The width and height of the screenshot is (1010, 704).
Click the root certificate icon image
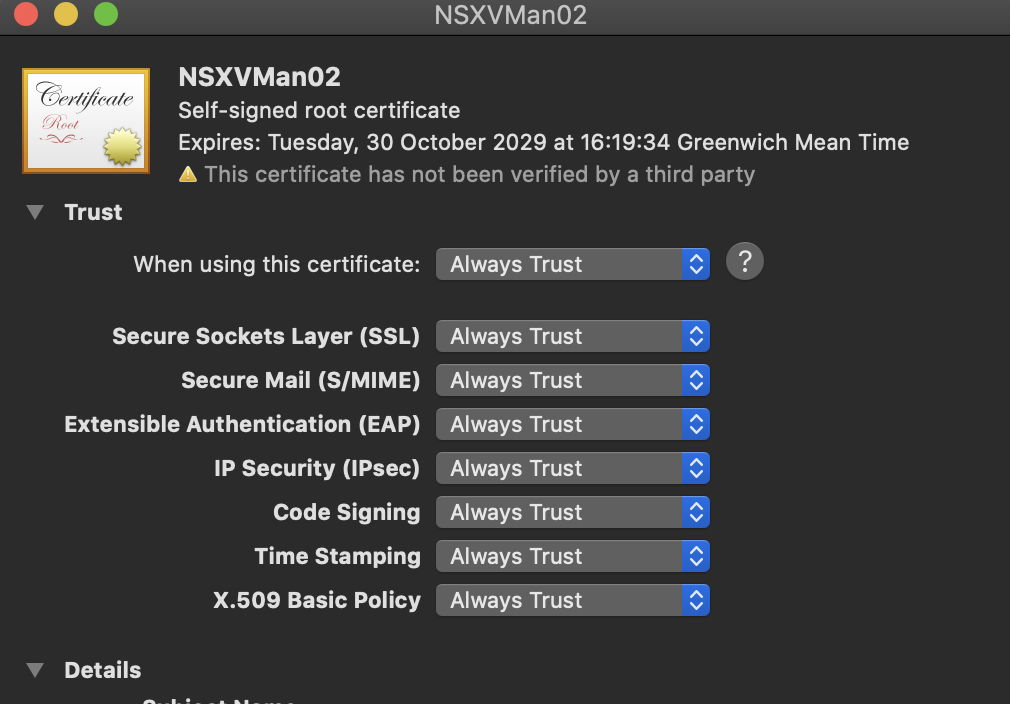pyautogui.click(x=86, y=121)
